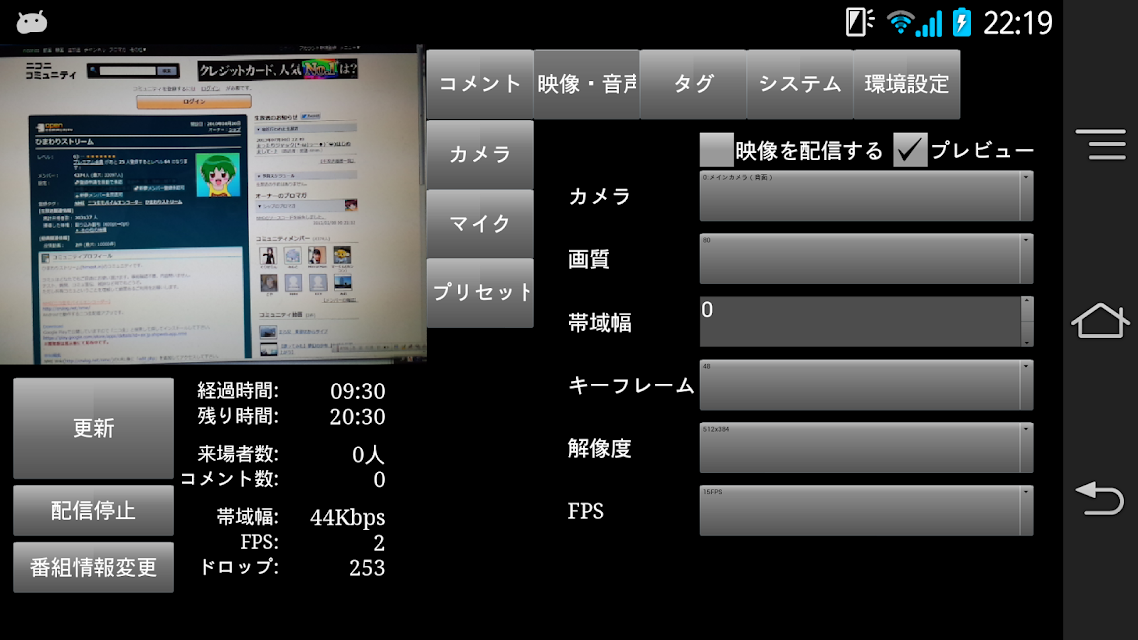The image size is (1138, 640).
Task: Tap the phone vibrate status icon
Action: [x=859, y=22]
